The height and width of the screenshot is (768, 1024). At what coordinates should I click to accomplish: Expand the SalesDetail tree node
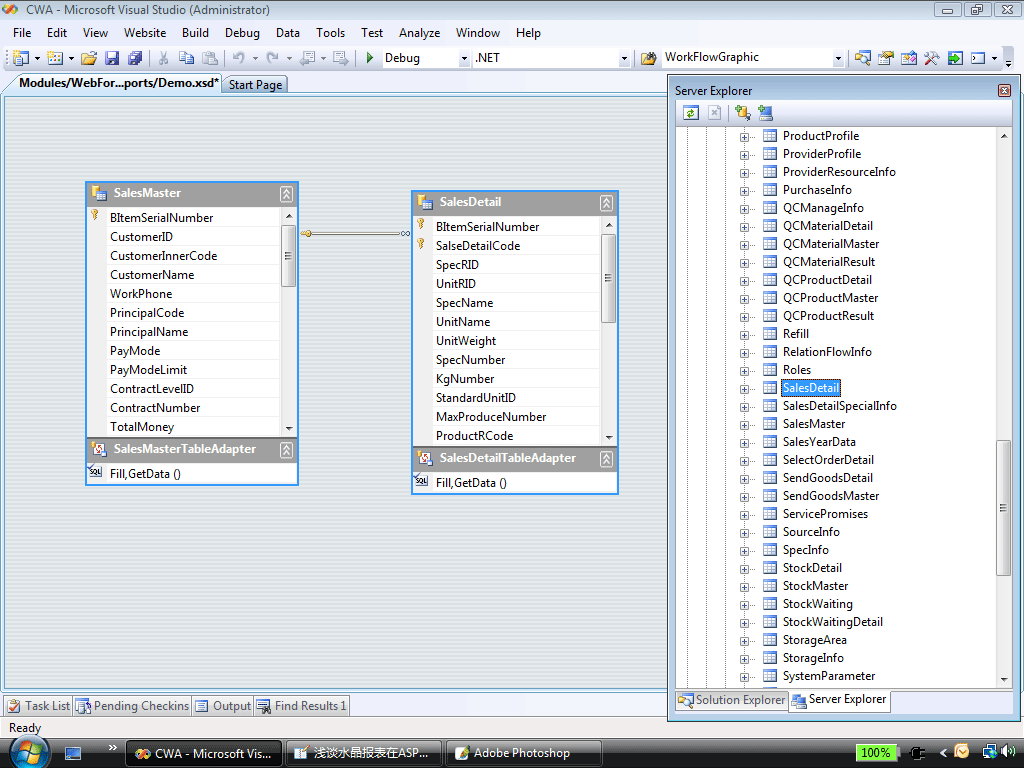click(x=744, y=389)
